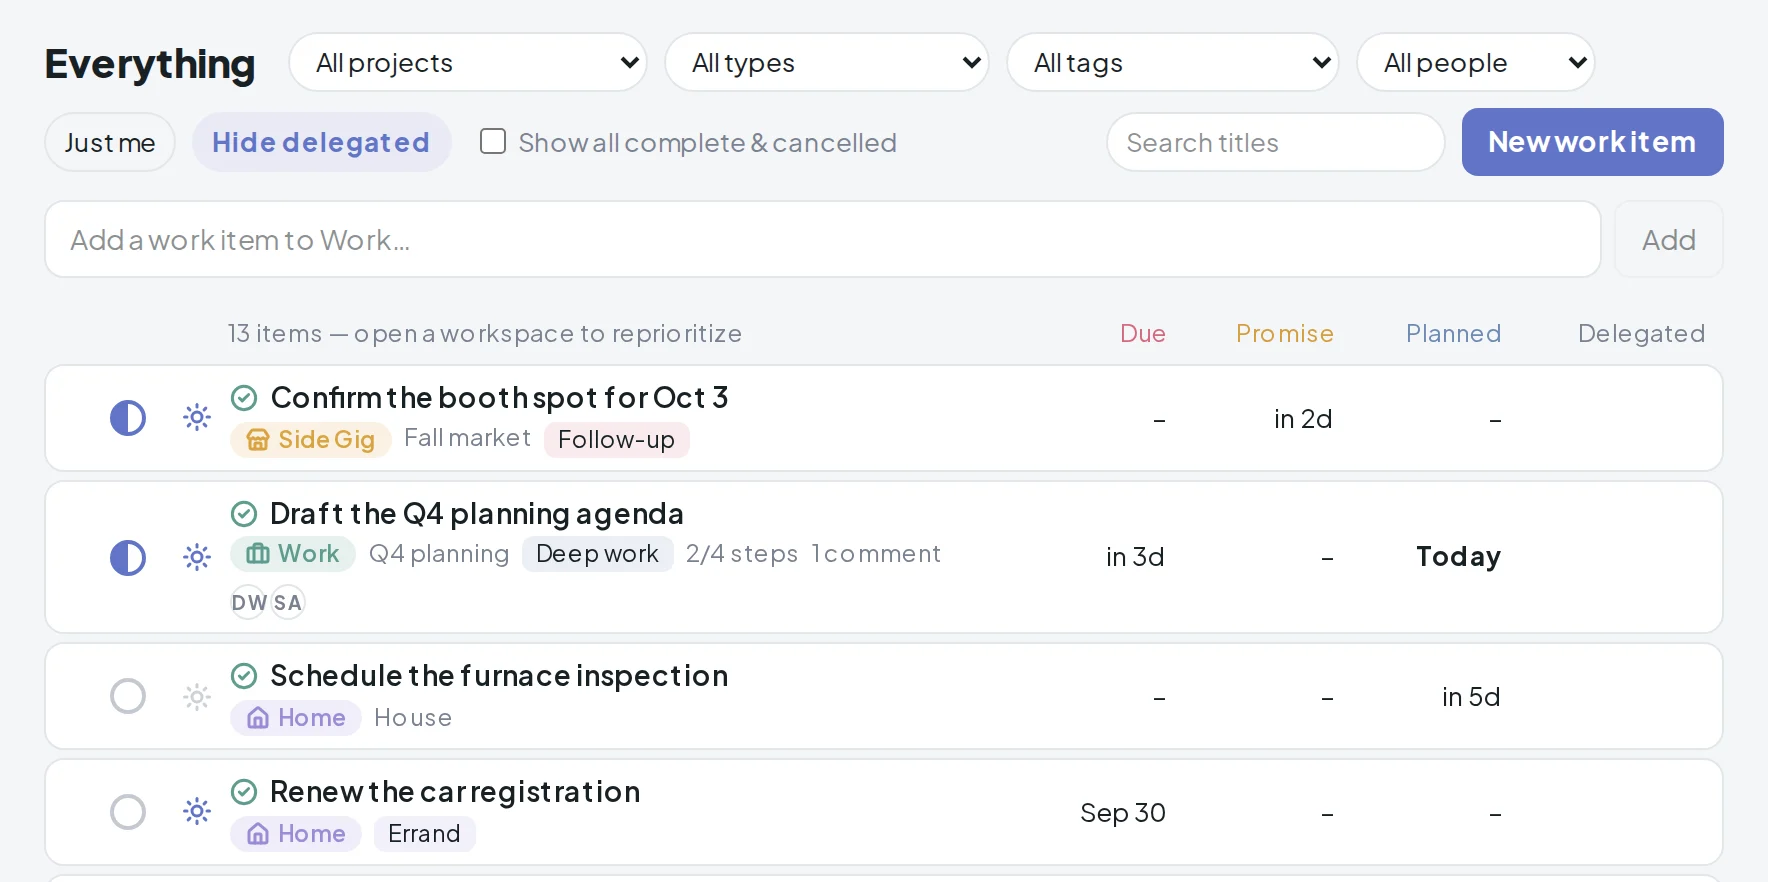Toggle sun focus icon on Q4 planning agenda row
Image resolution: width=1768 pixels, height=882 pixels.
pyautogui.click(x=197, y=557)
